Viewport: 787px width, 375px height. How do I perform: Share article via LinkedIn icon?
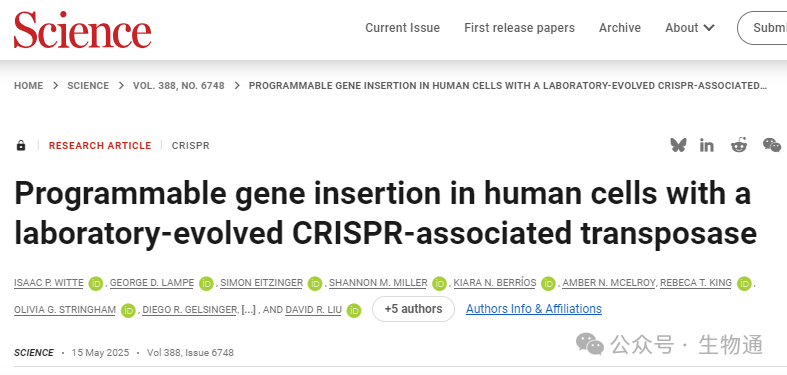(x=707, y=146)
